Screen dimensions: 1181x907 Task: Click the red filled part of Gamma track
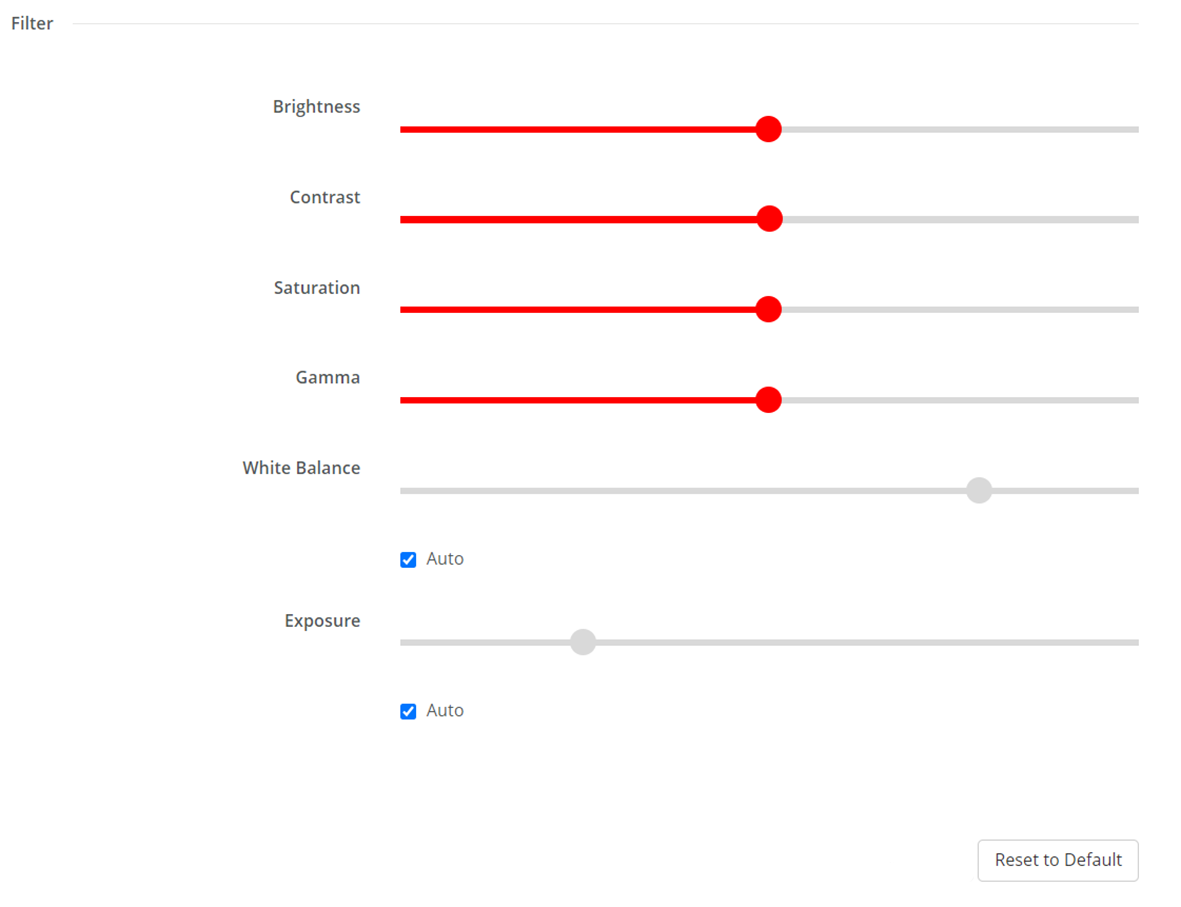pos(578,400)
